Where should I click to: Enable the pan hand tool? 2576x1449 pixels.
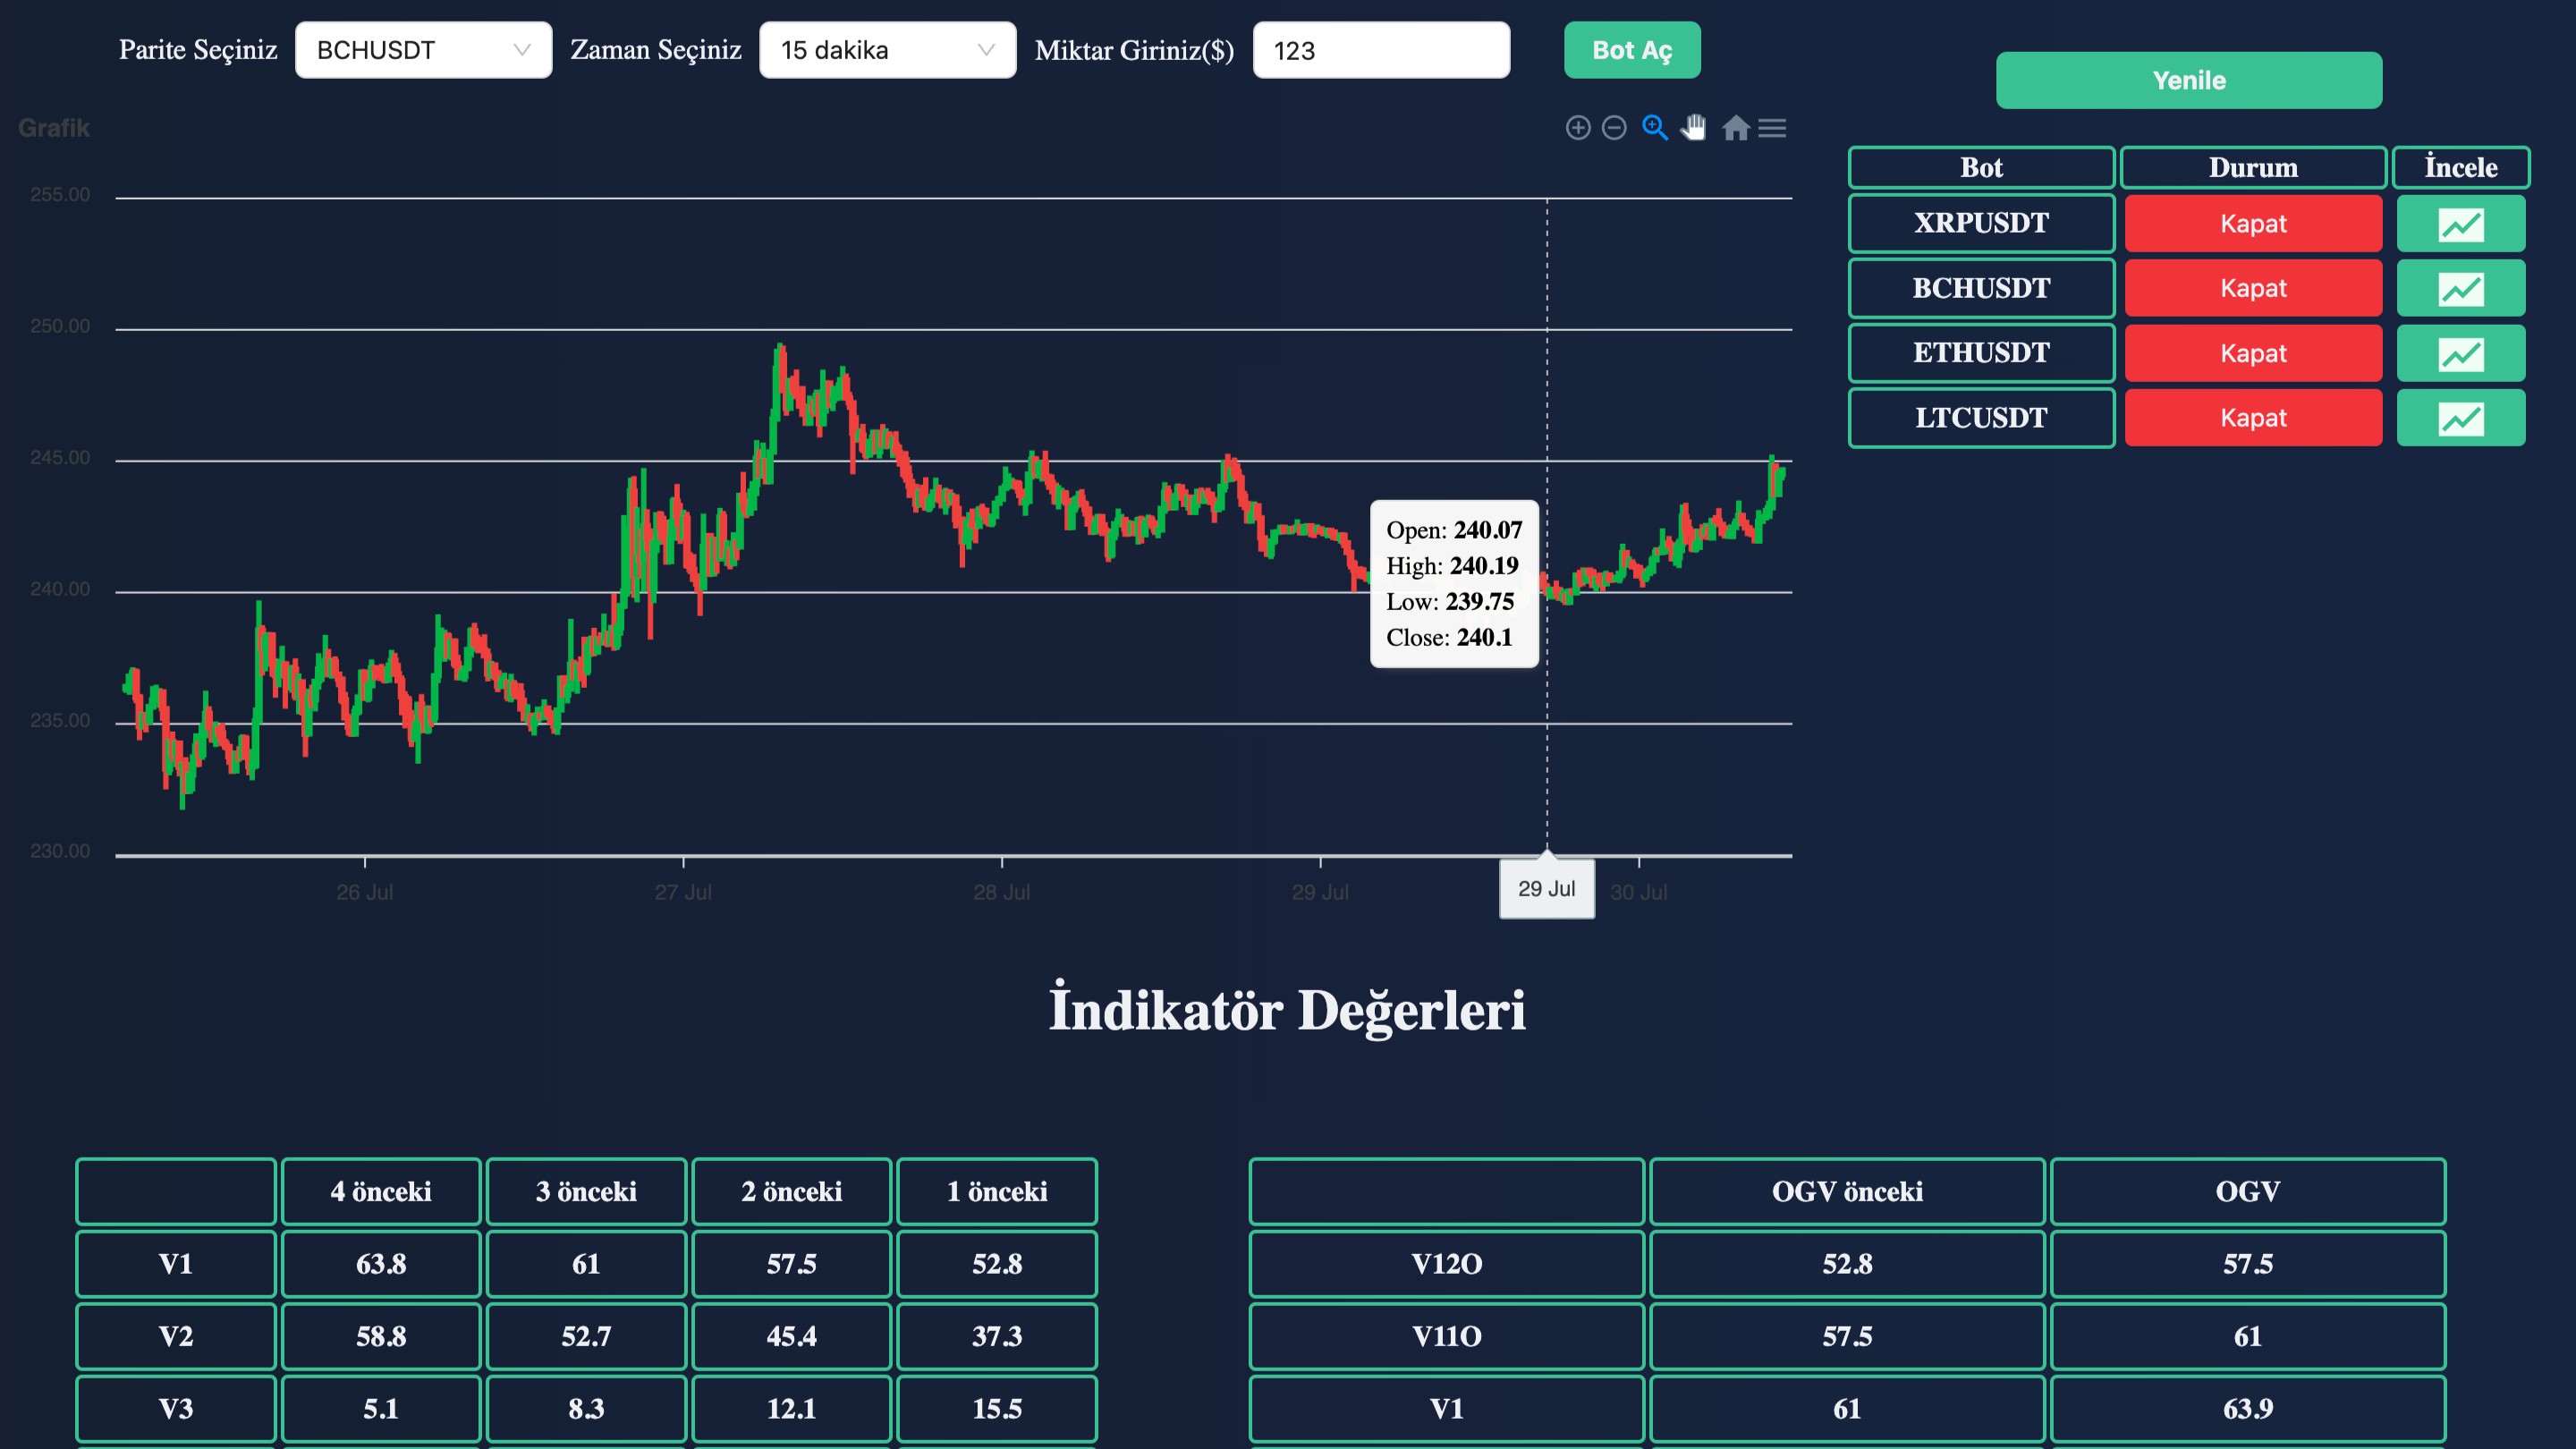[x=1694, y=127]
